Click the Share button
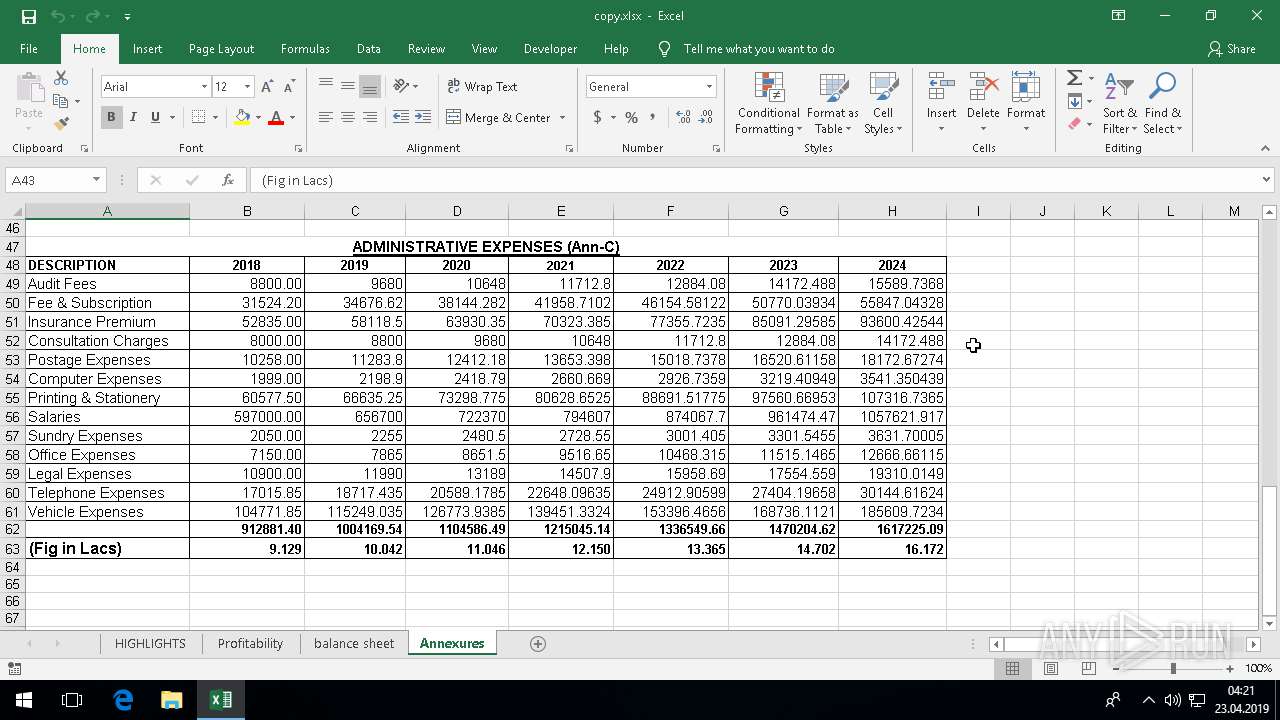Viewport: 1280px width, 720px height. pos(1232,49)
